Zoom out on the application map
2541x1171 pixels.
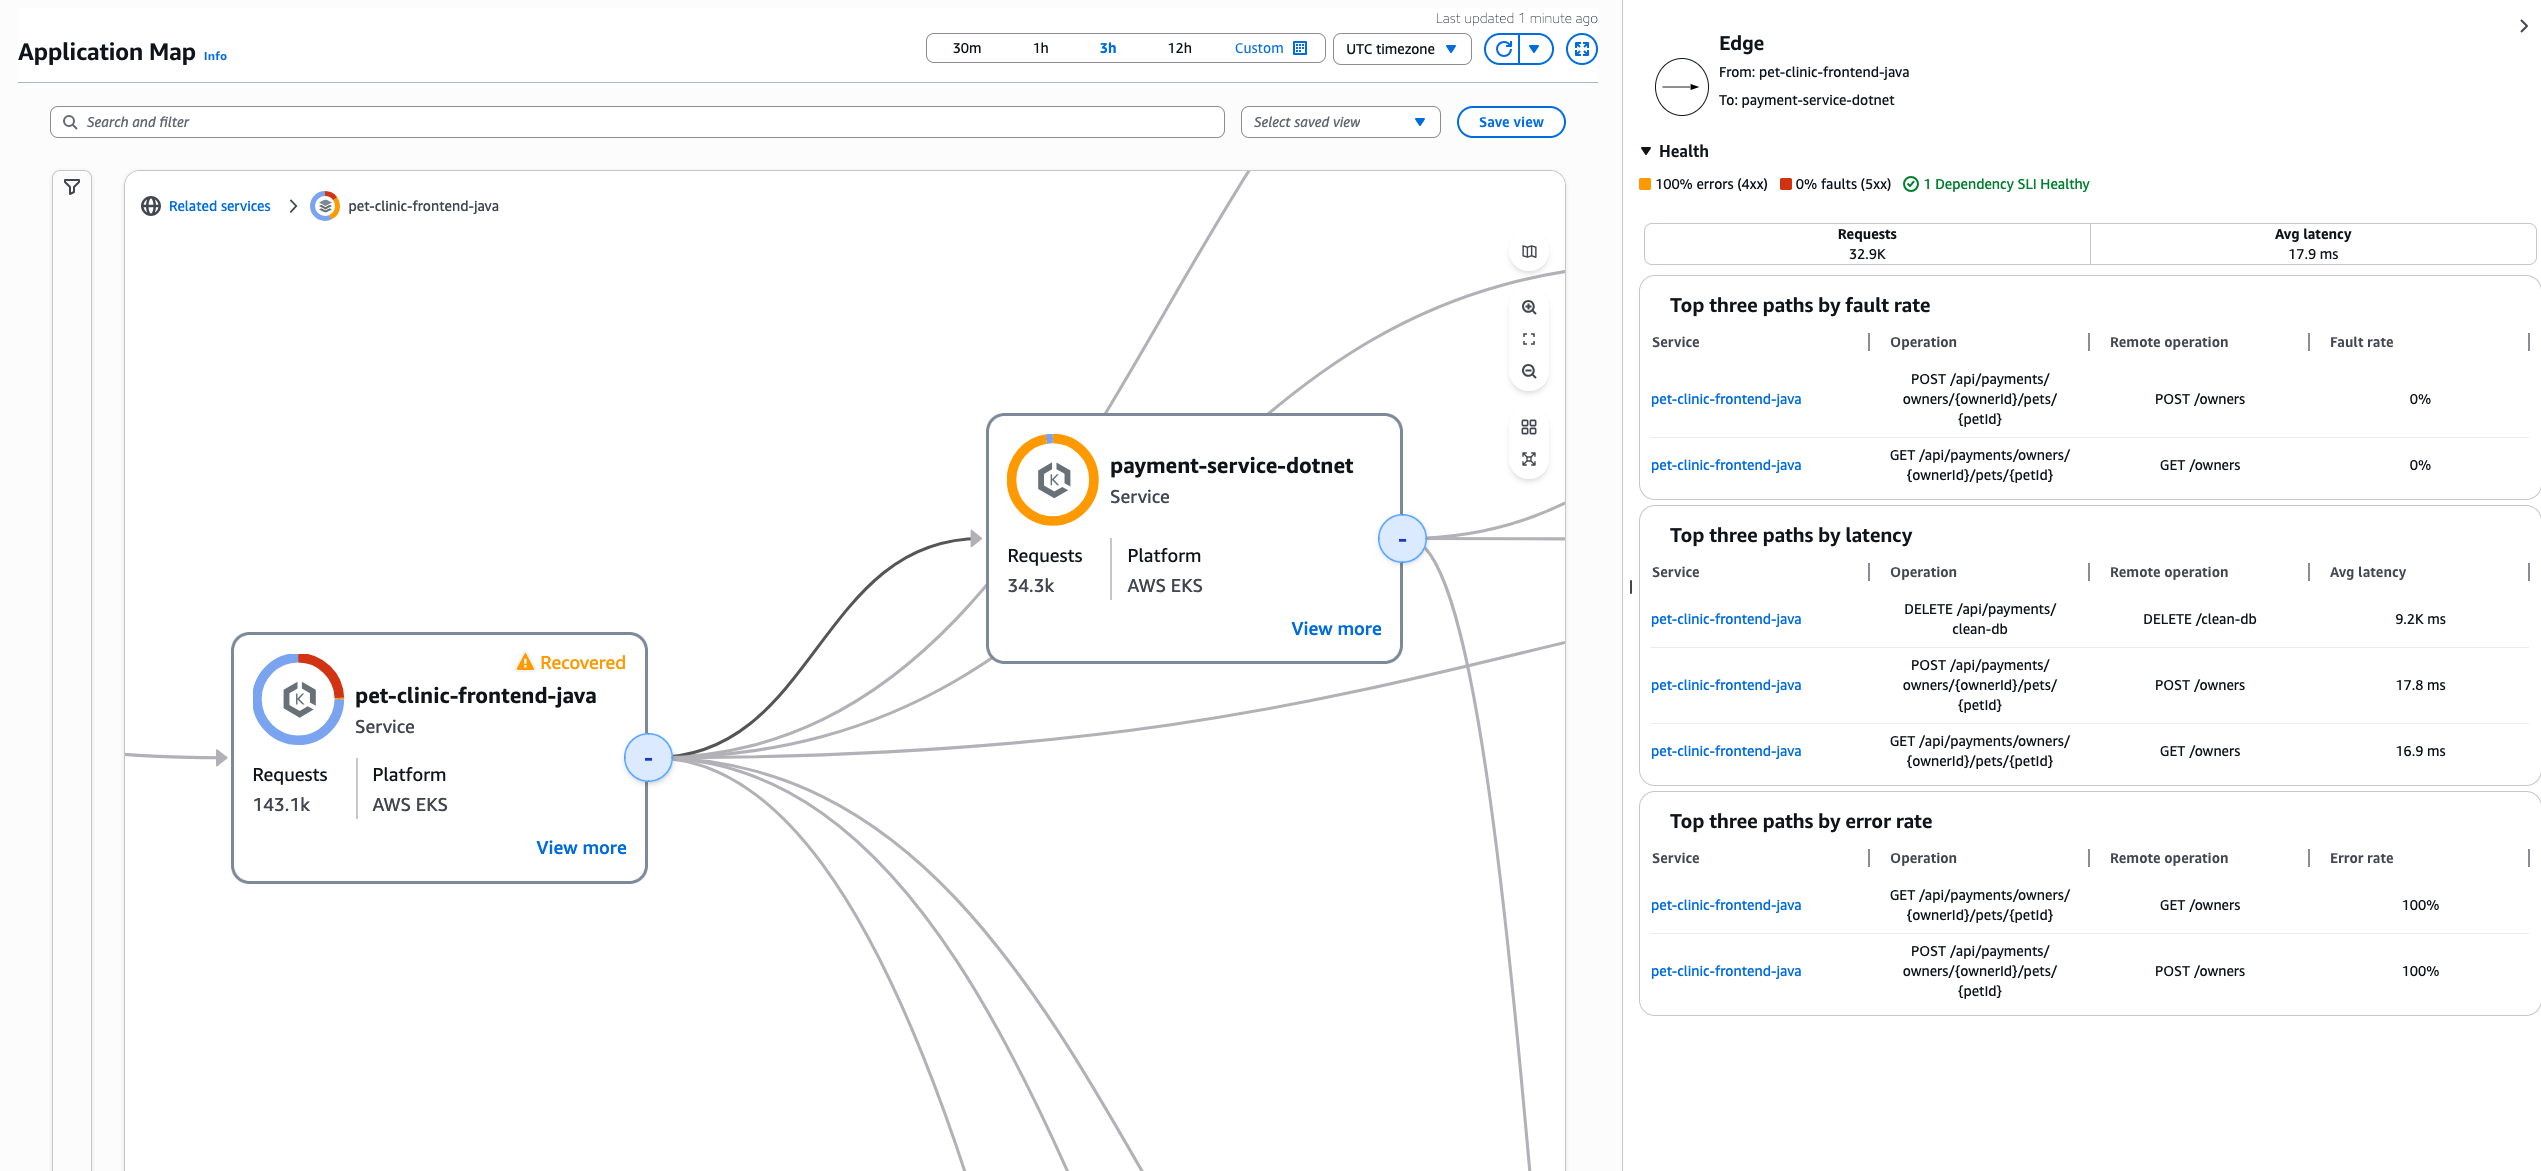[x=1529, y=371]
